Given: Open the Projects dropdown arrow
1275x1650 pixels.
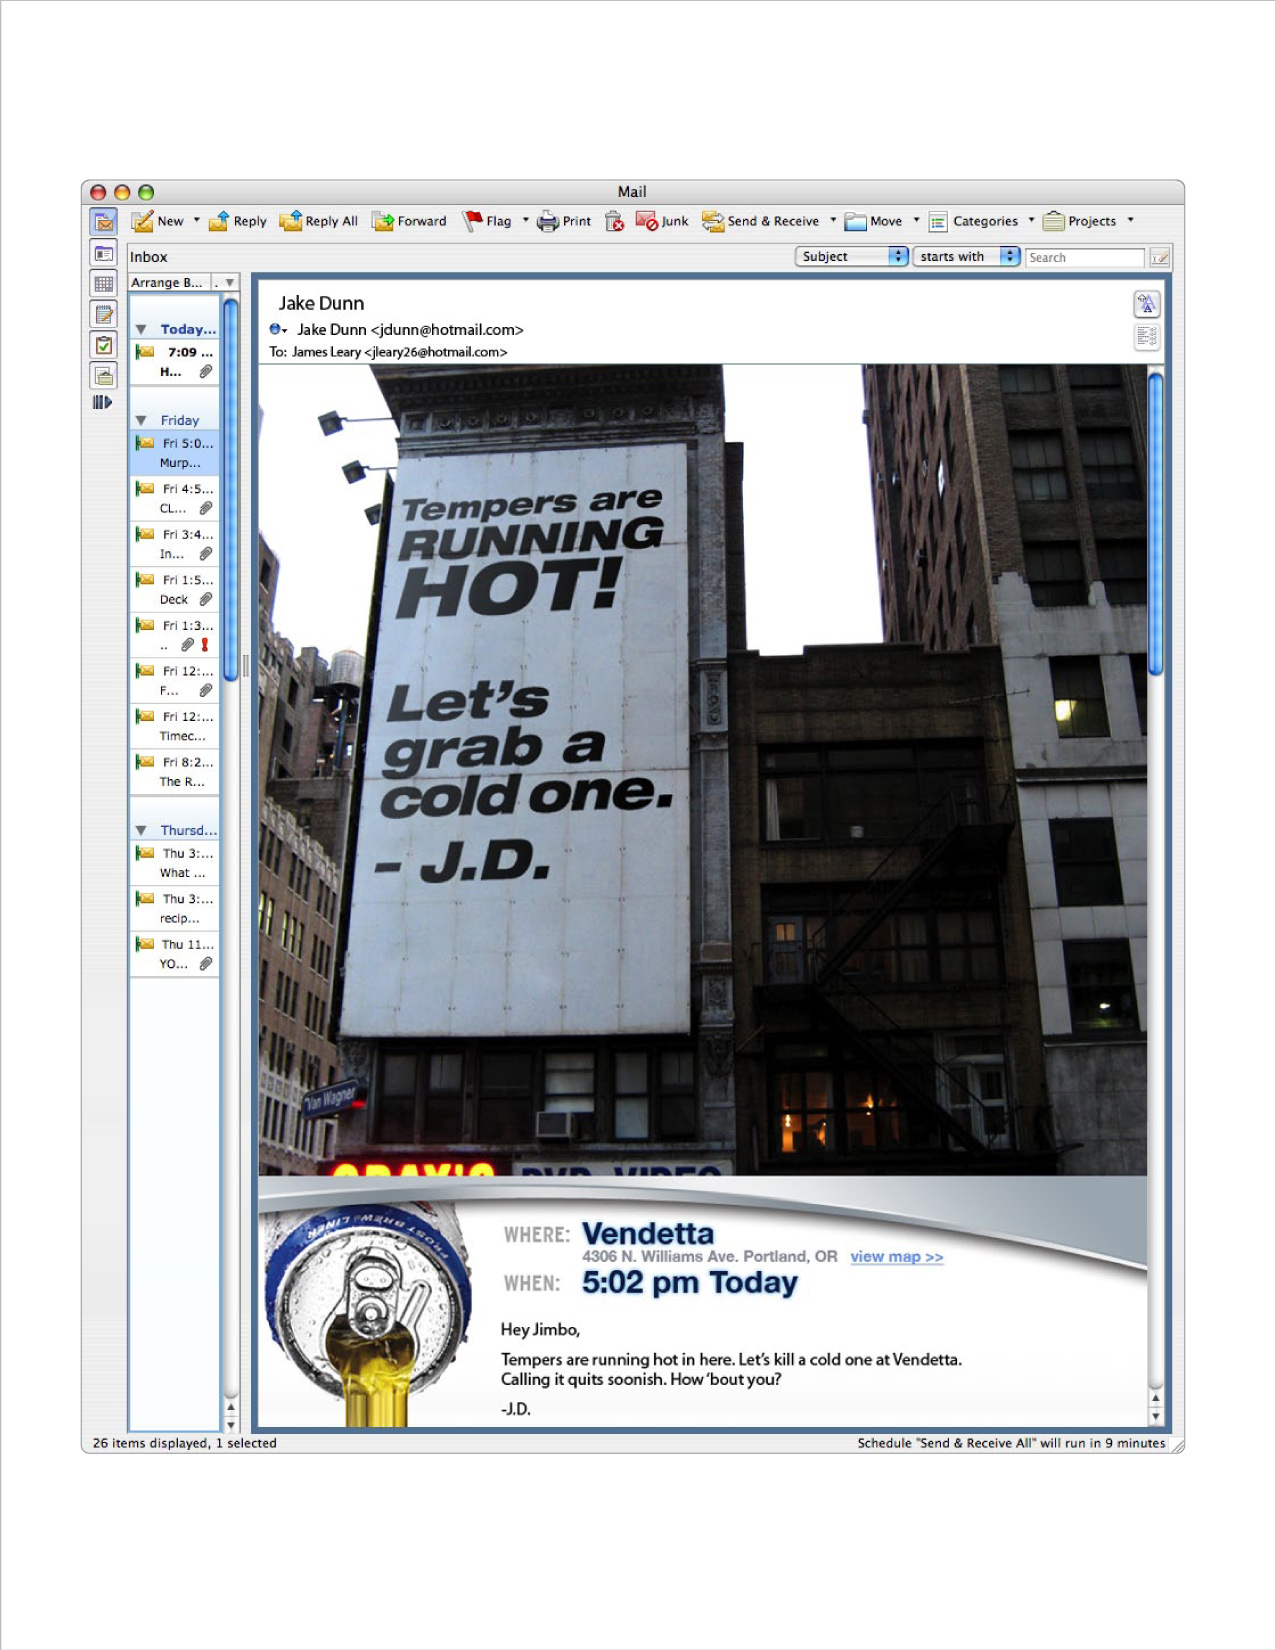Looking at the screenshot, I should [x=1131, y=220].
